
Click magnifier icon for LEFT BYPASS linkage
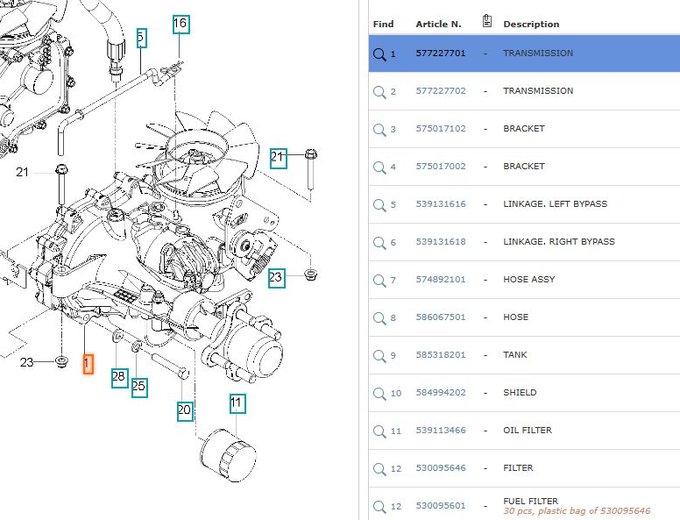pos(379,205)
